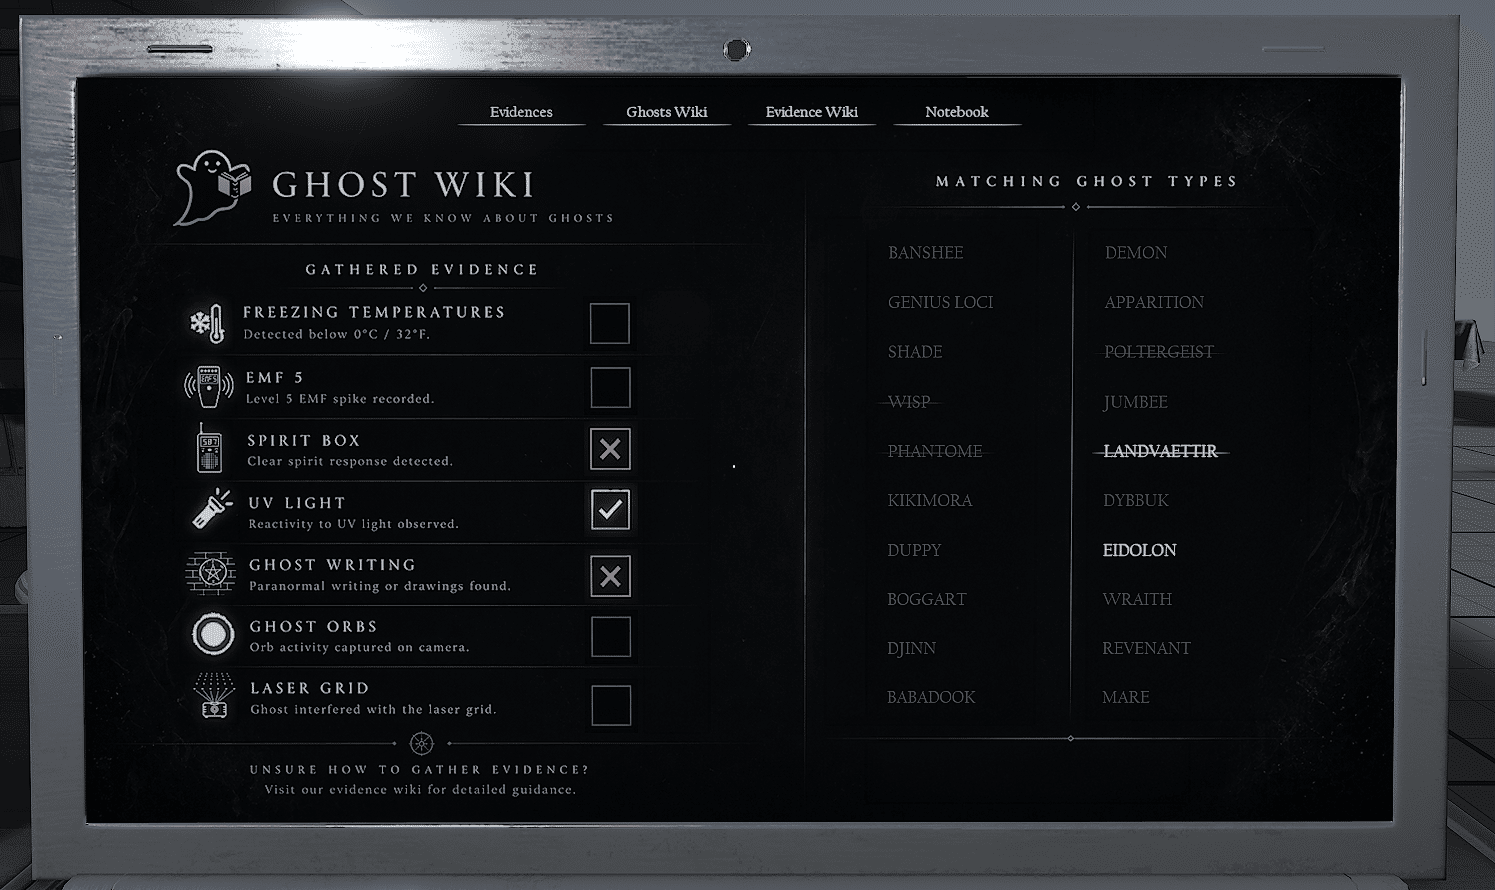The width and height of the screenshot is (1495, 890).
Task: Click the EMF 5 reader icon
Action: [x=208, y=387]
